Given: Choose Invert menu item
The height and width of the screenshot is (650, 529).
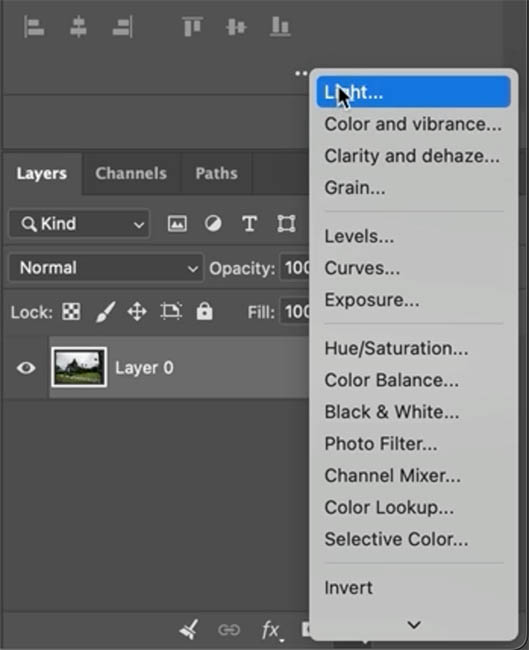Looking at the screenshot, I should point(413,588).
